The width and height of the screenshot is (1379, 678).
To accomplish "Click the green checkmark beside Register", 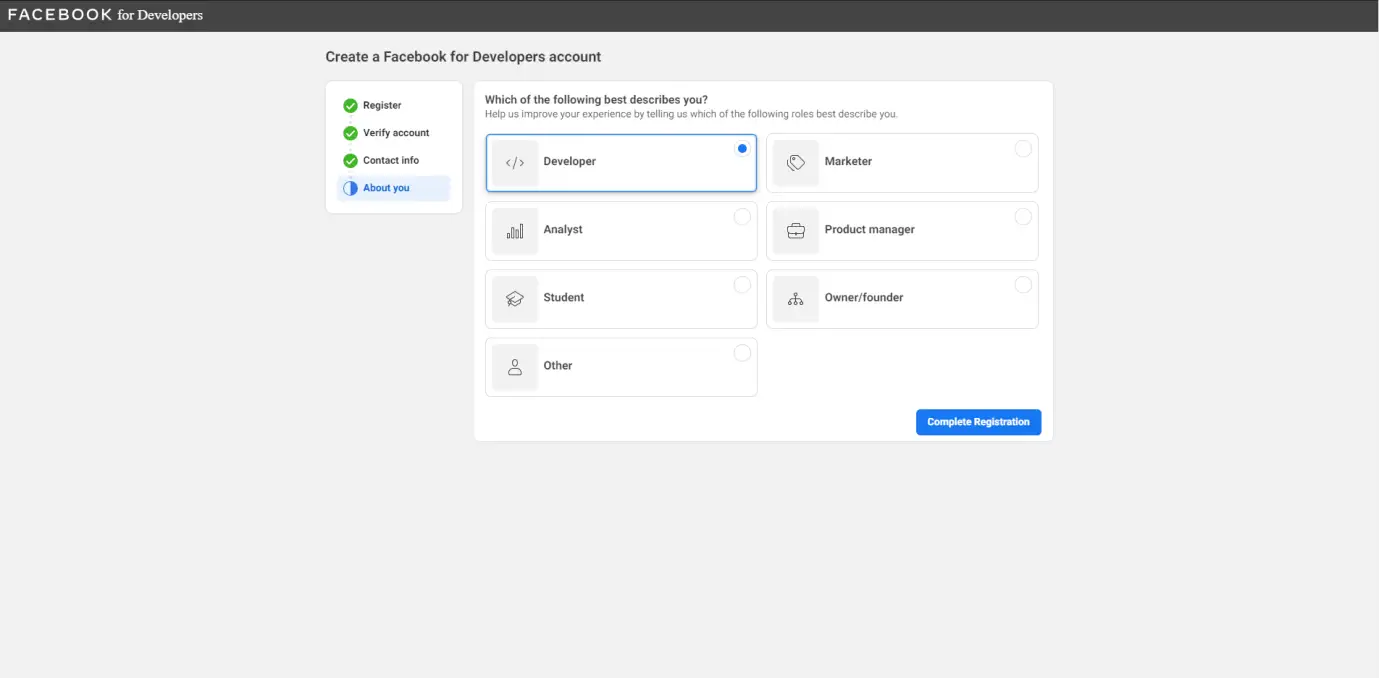I will (x=350, y=105).
